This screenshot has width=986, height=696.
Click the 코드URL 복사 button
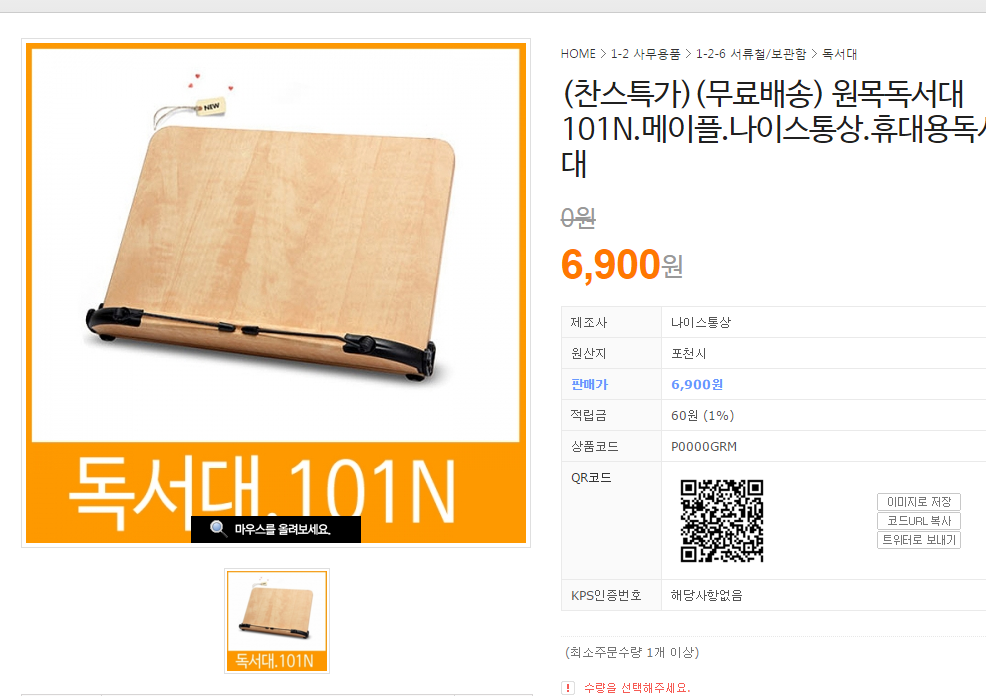(x=919, y=521)
